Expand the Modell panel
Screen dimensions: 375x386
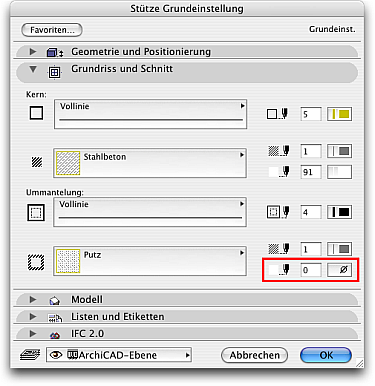click(x=33, y=299)
